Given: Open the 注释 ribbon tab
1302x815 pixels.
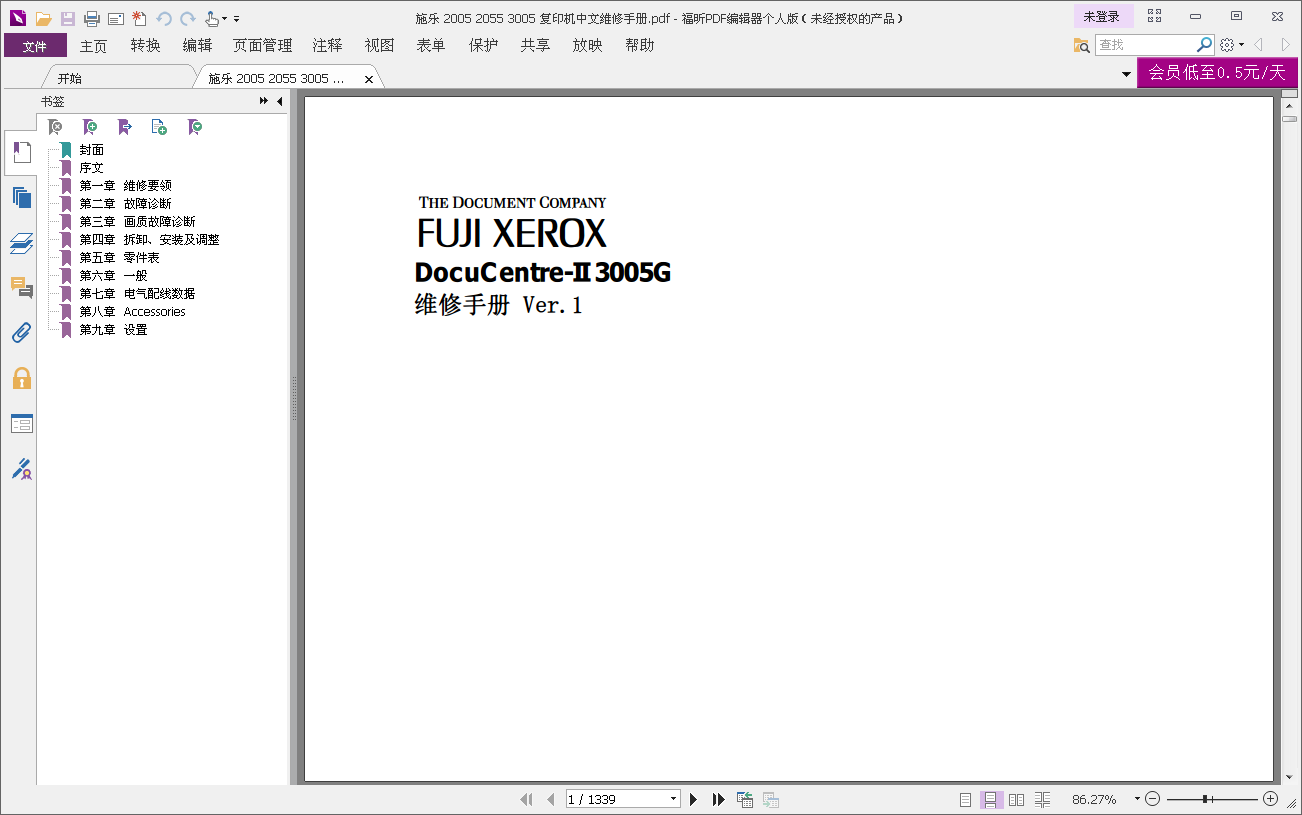Looking at the screenshot, I should pyautogui.click(x=327, y=45).
